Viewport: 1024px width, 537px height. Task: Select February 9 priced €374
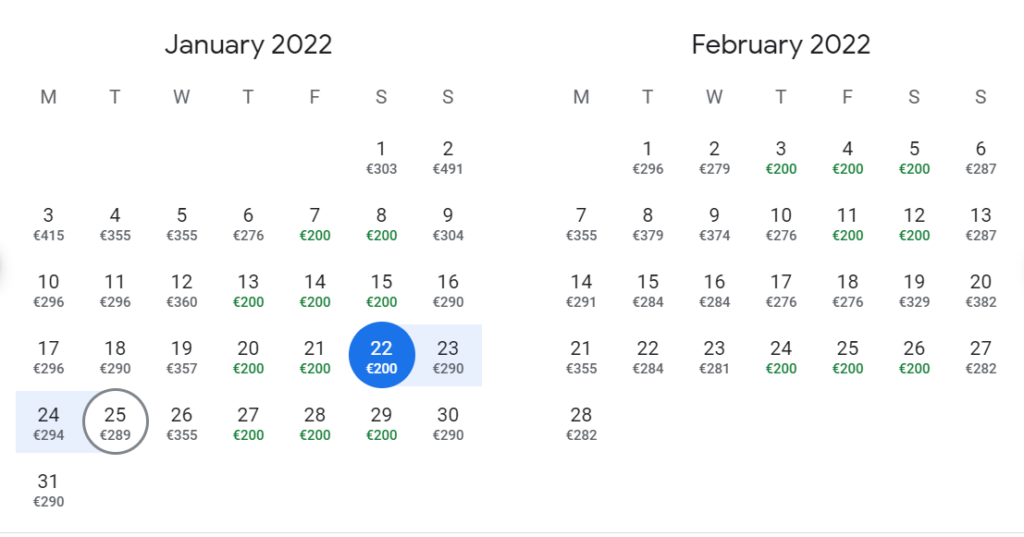pyautogui.click(x=714, y=223)
